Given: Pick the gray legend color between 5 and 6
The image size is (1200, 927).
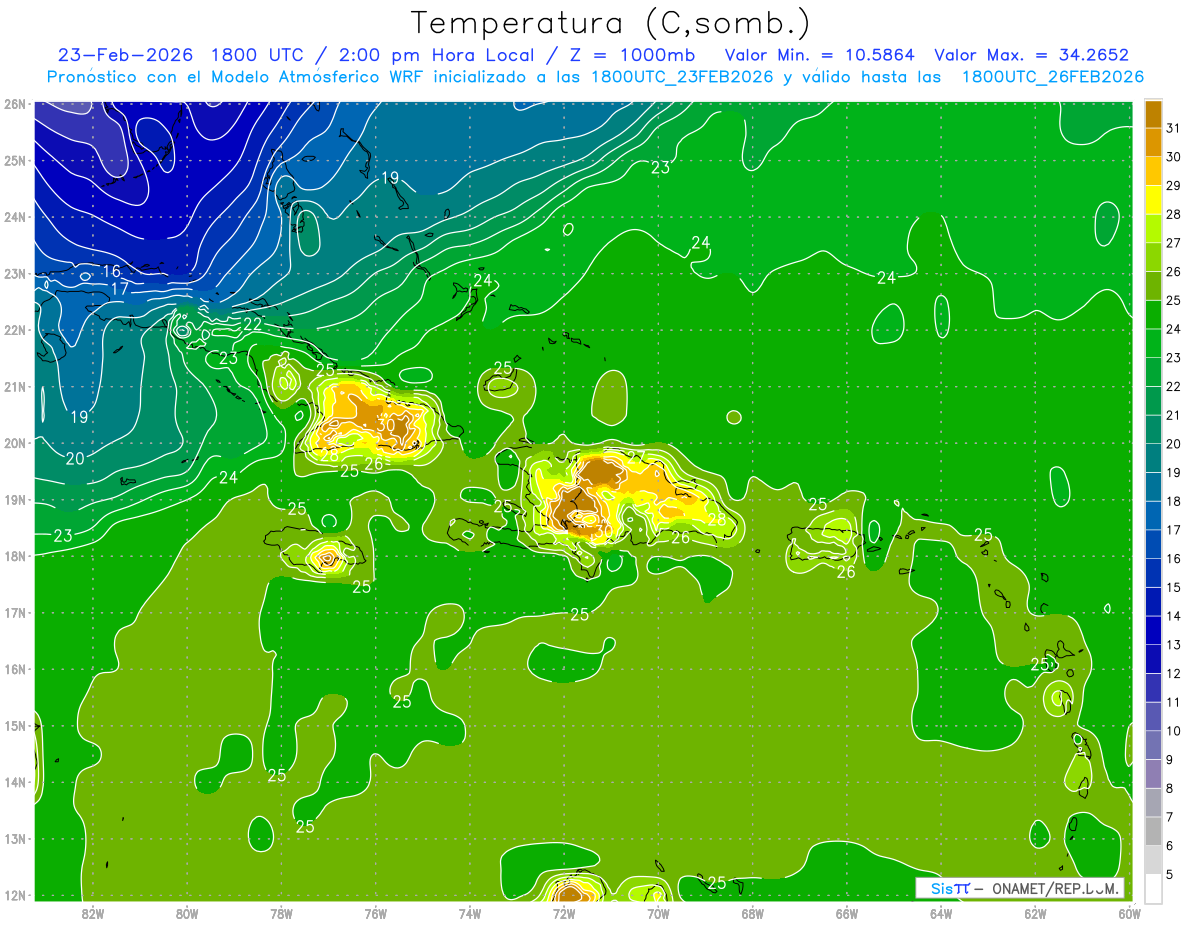Looking at the screenshot, I should 1153,860.
